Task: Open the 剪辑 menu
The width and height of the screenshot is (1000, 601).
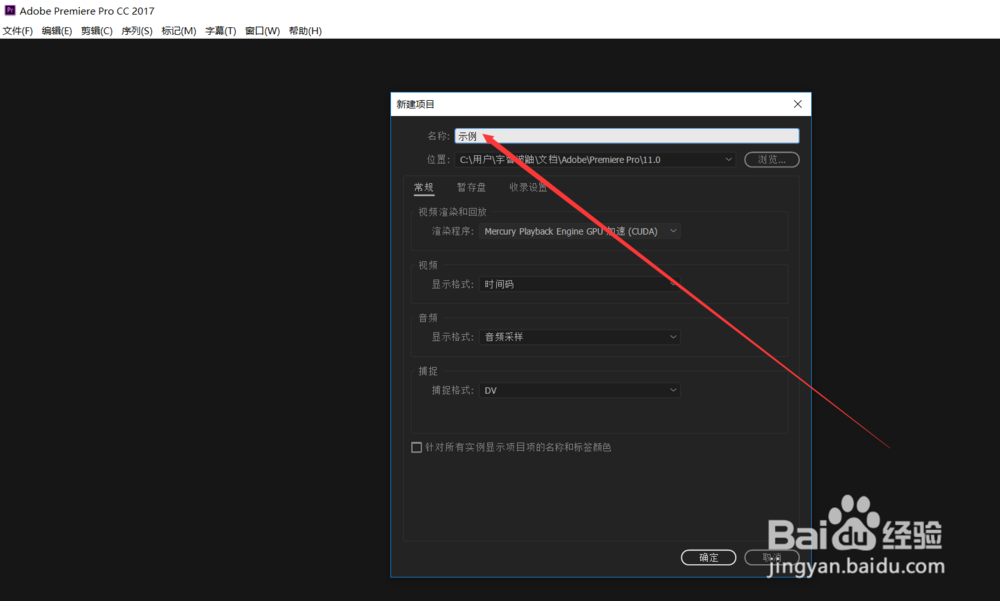Action: pos(96,30)
